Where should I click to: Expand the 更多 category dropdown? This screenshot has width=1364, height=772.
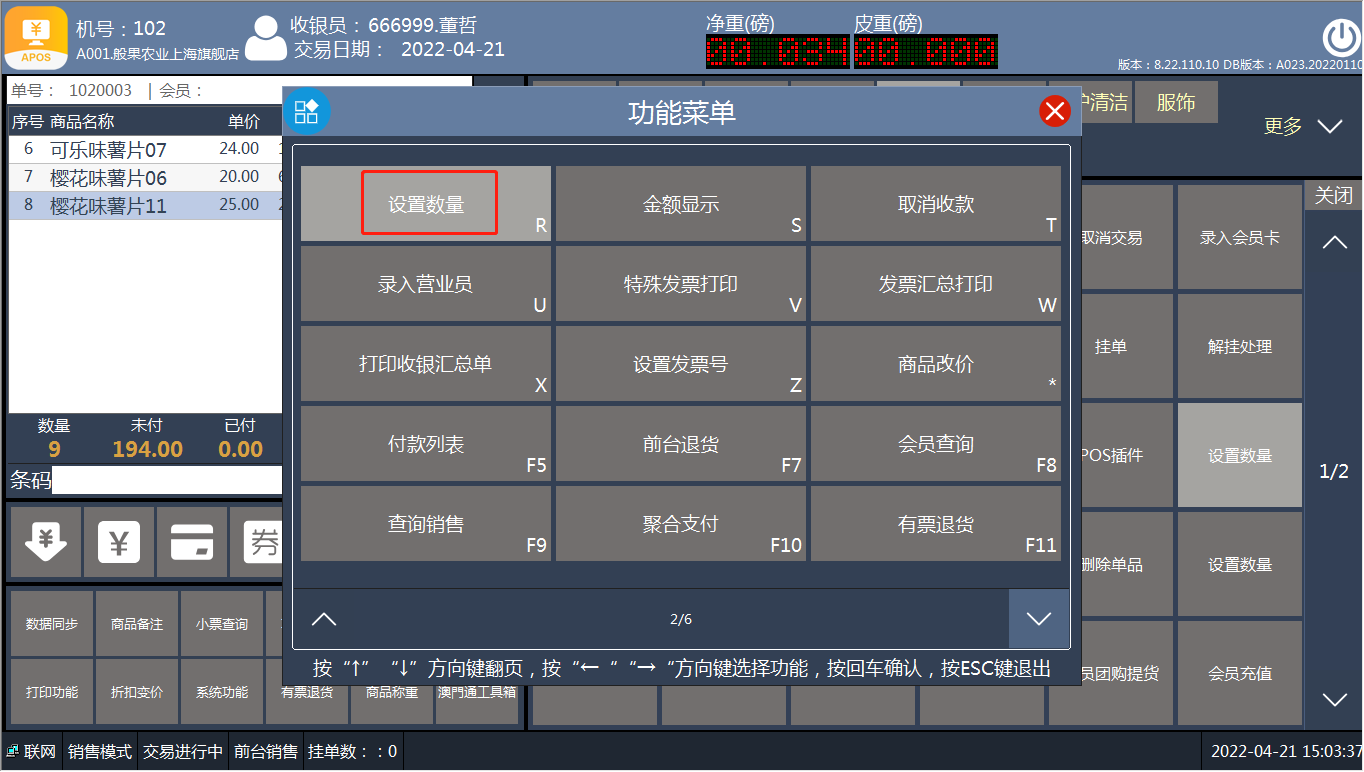click(x=1329, y=127)
